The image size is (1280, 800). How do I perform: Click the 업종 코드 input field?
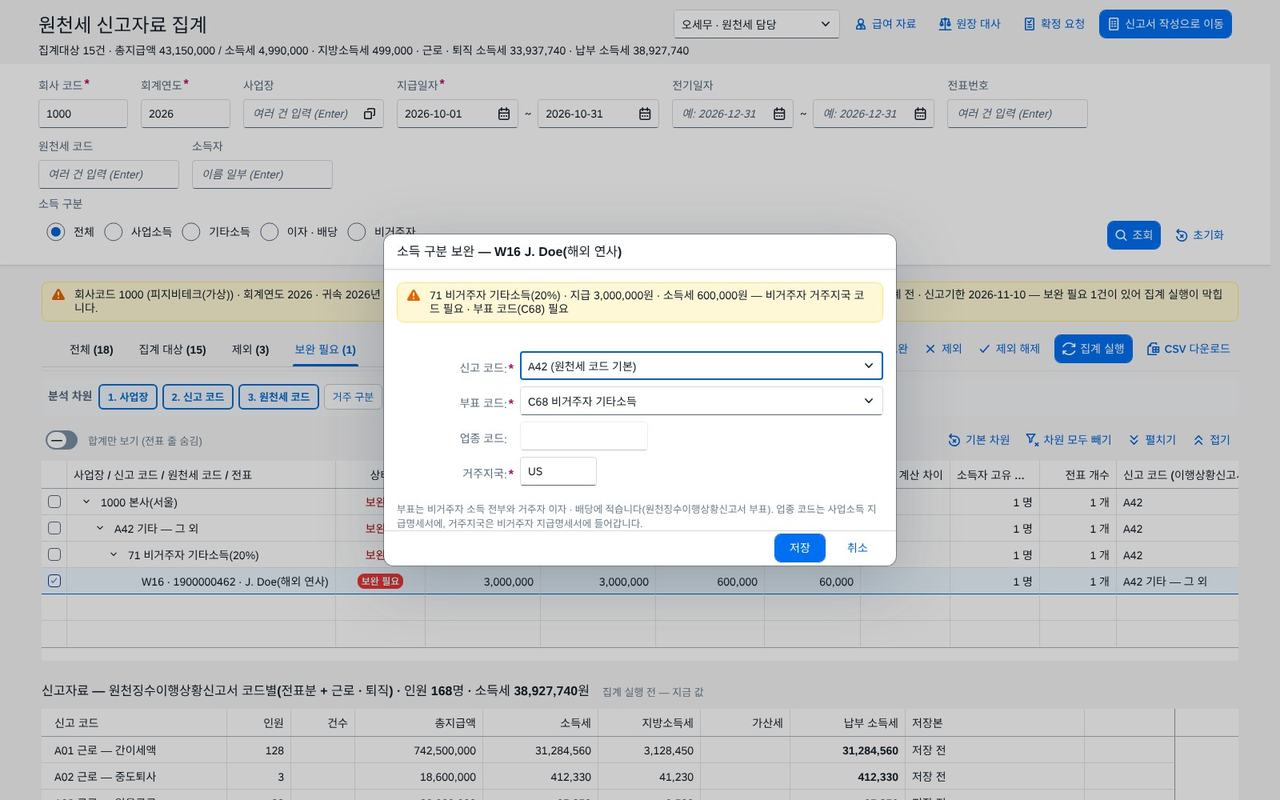(x=583, y=436)
